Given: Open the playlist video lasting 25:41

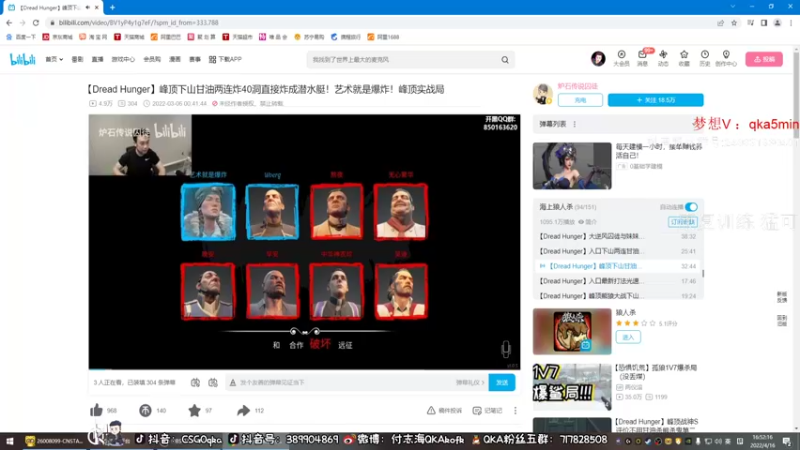Looking at the screenshot, I should [617, 252].
